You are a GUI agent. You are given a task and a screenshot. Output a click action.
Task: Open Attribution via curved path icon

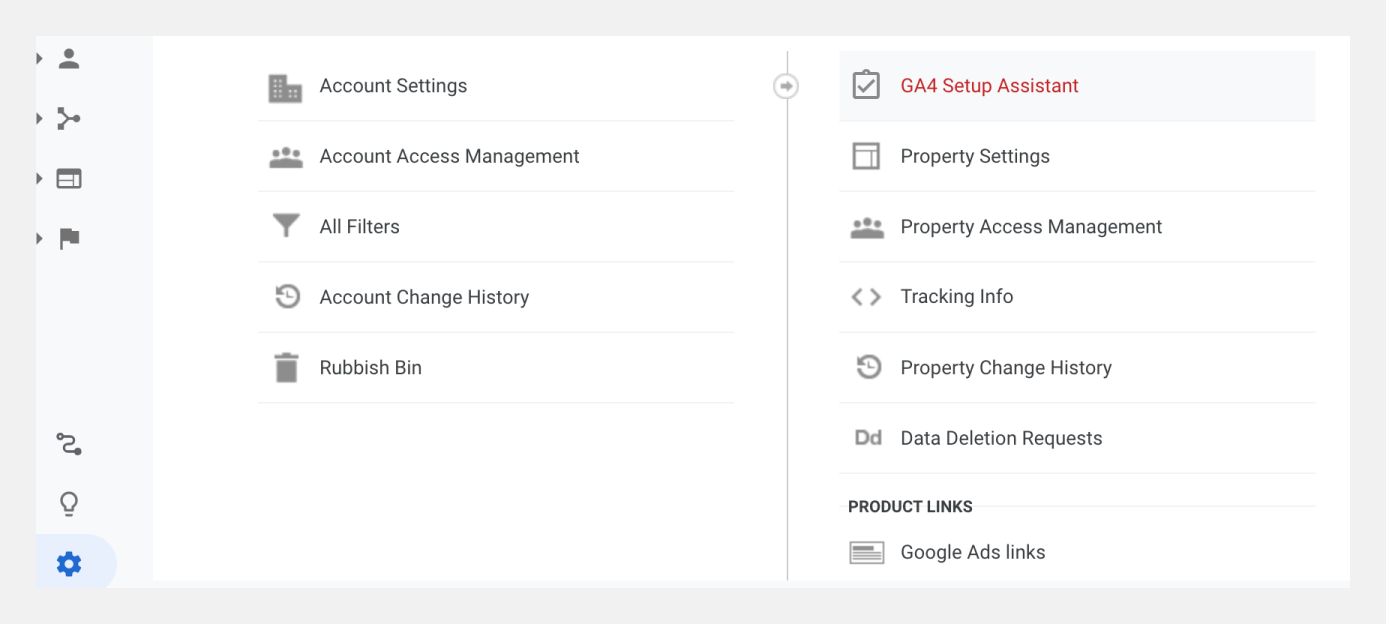(x=69, y=444)
